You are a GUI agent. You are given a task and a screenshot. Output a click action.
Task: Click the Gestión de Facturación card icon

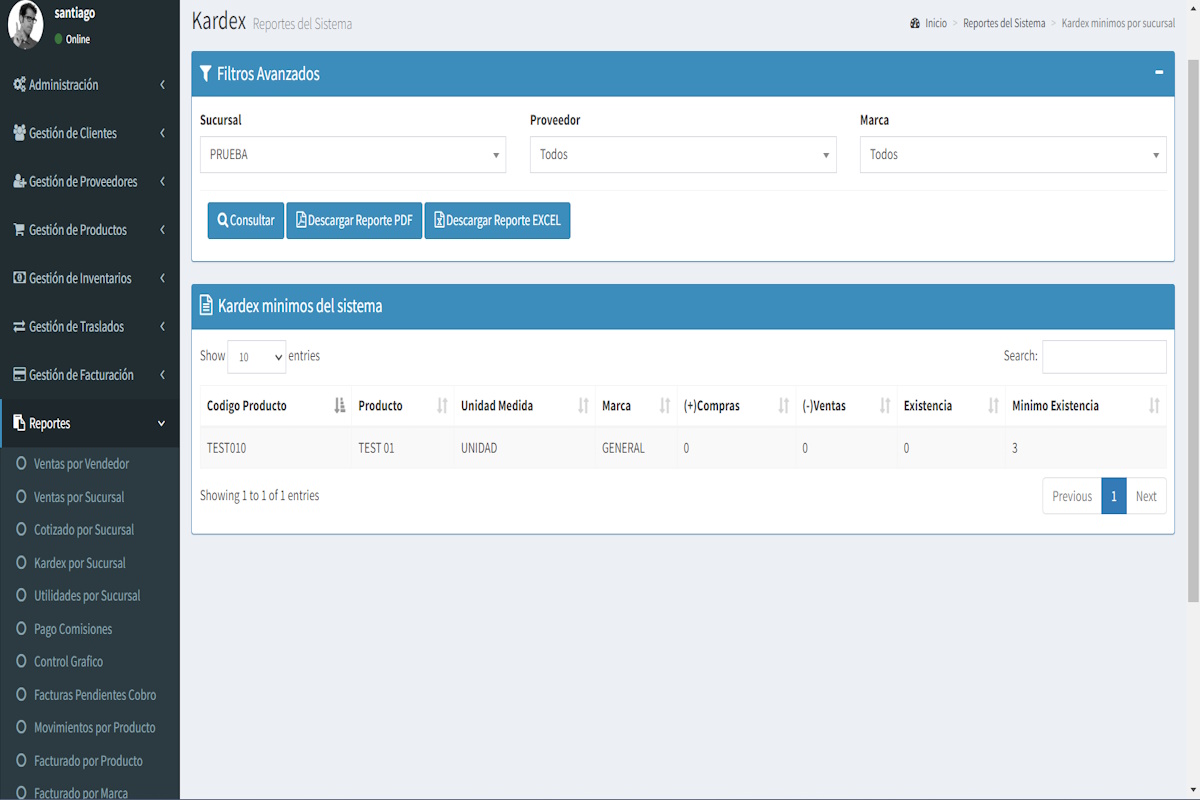click(x=19, y=375)
